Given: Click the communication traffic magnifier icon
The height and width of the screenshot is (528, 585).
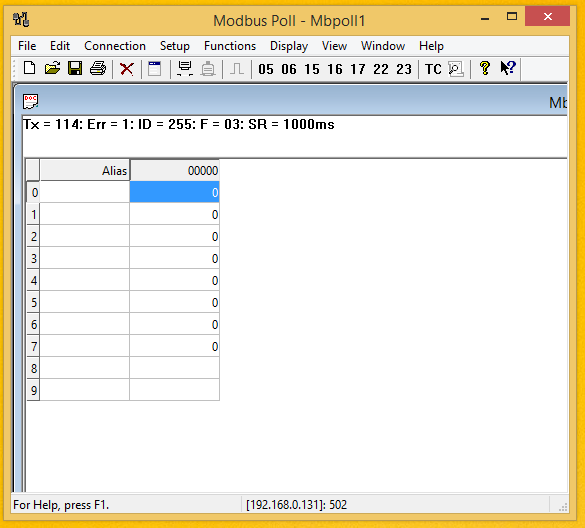Looking at the screenshot, I should (x=456, y=69).
